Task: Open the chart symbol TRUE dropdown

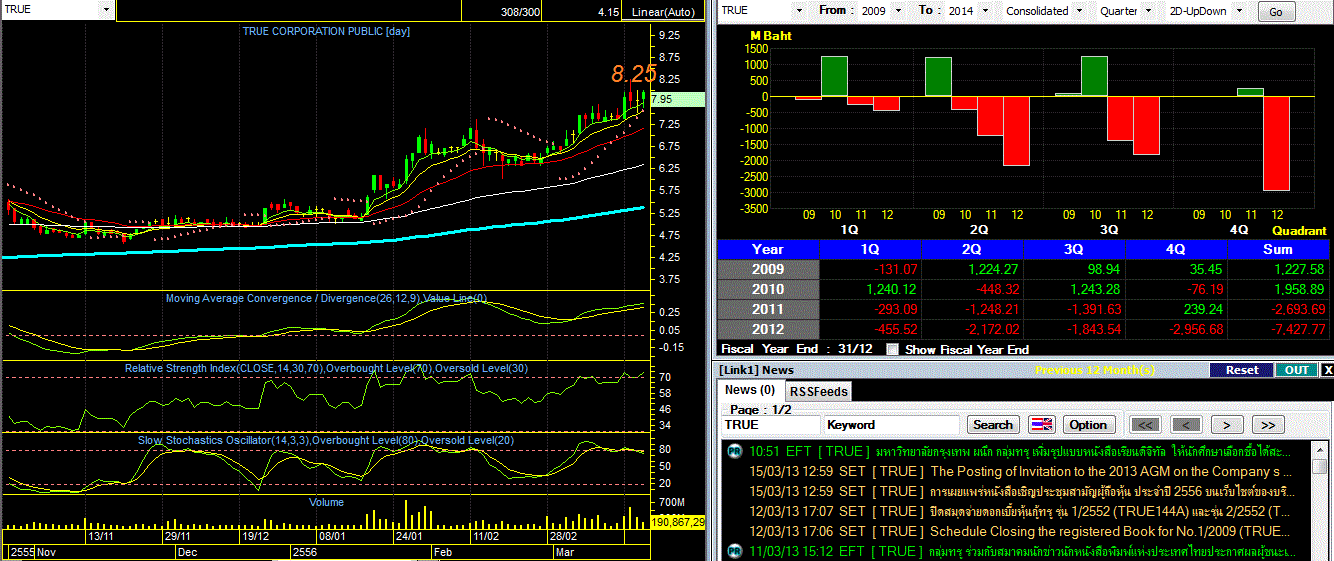Action: pyautogui.click(x=107, y=9)
